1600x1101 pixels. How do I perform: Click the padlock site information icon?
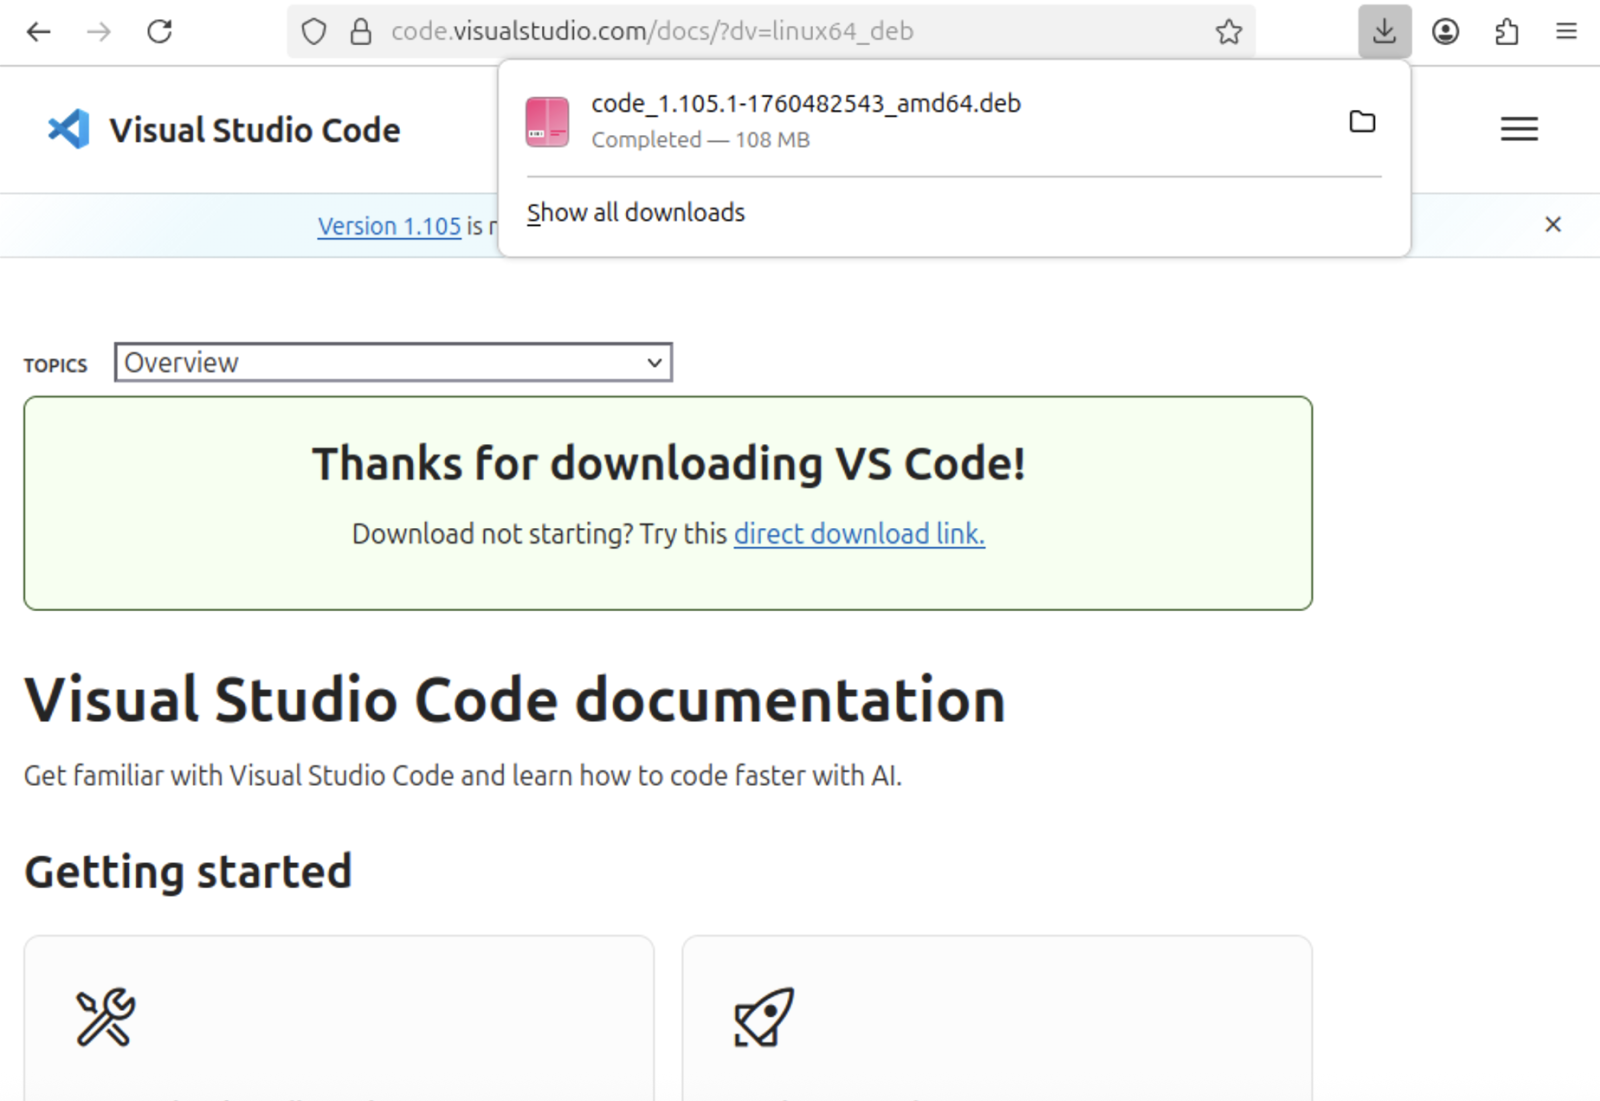click(x=361, y=32)
